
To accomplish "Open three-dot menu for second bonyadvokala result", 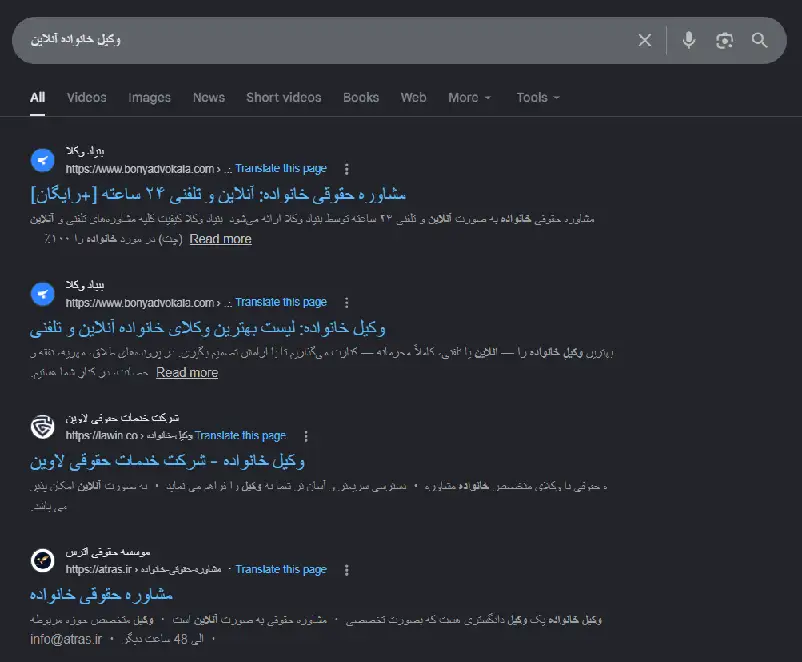I will (347, 303).
